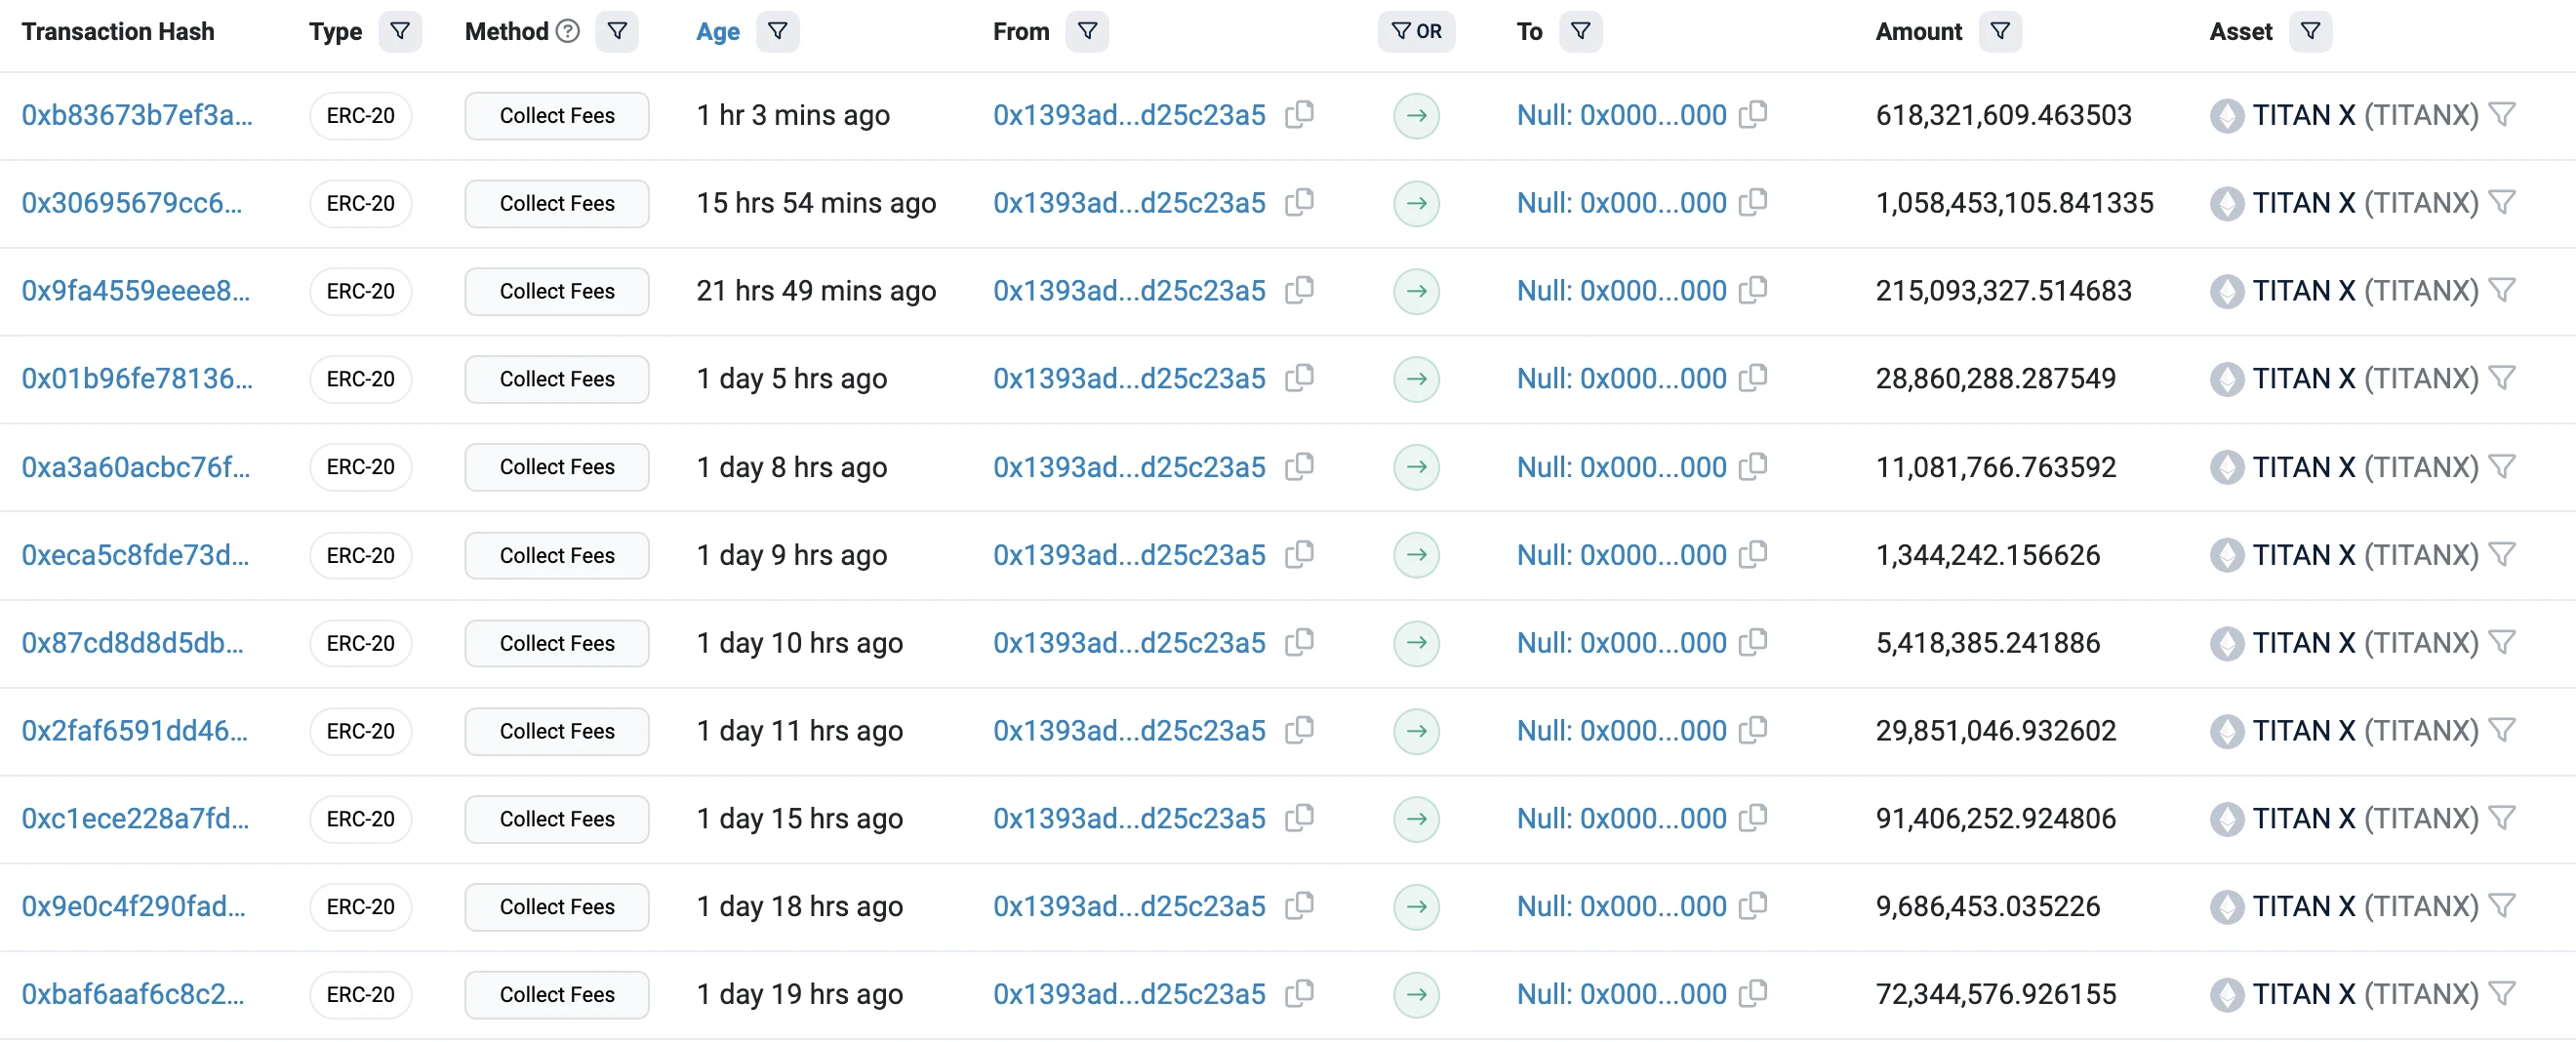
Task: Copy From address in the 1 hr 3 mins row
Action: (x=1299, y=115)
